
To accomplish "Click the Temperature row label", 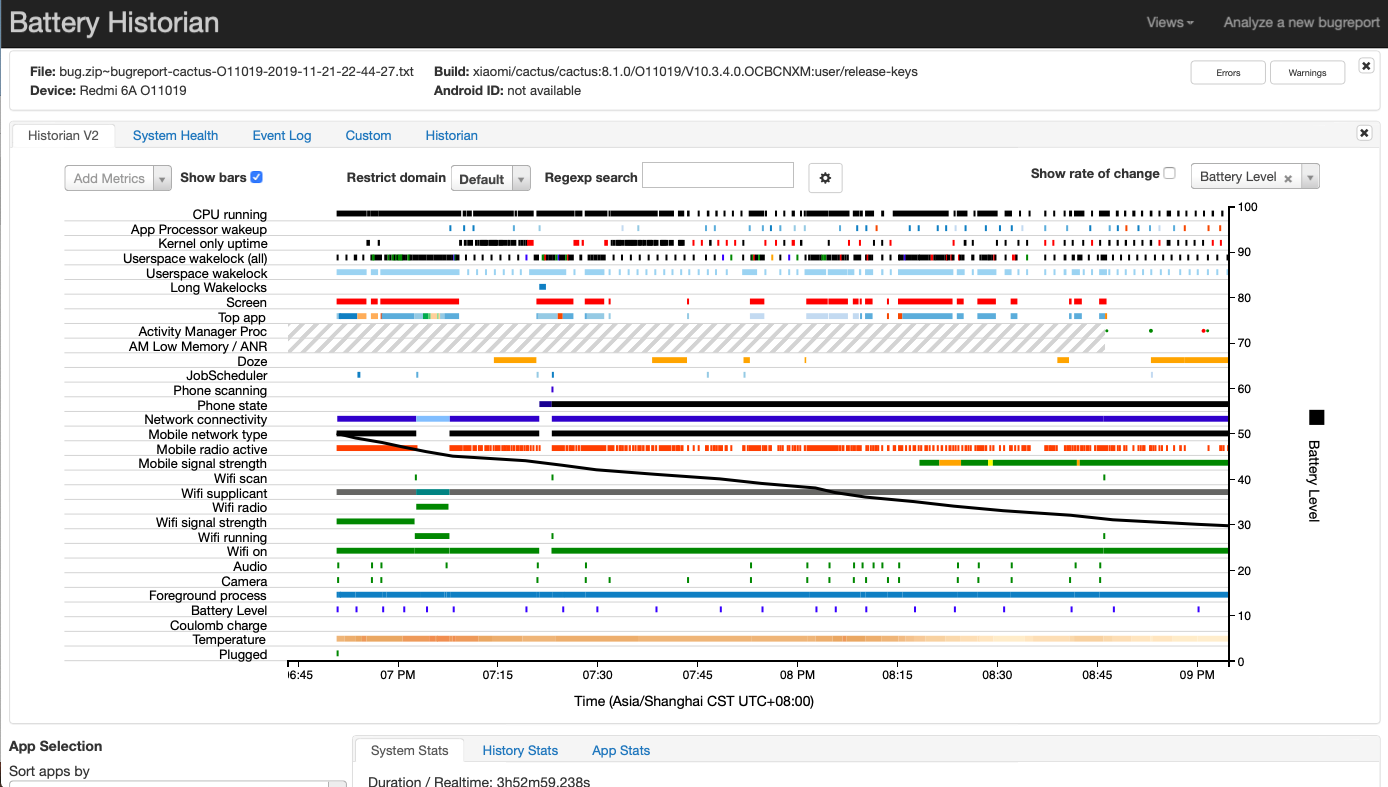I will 229,640.
